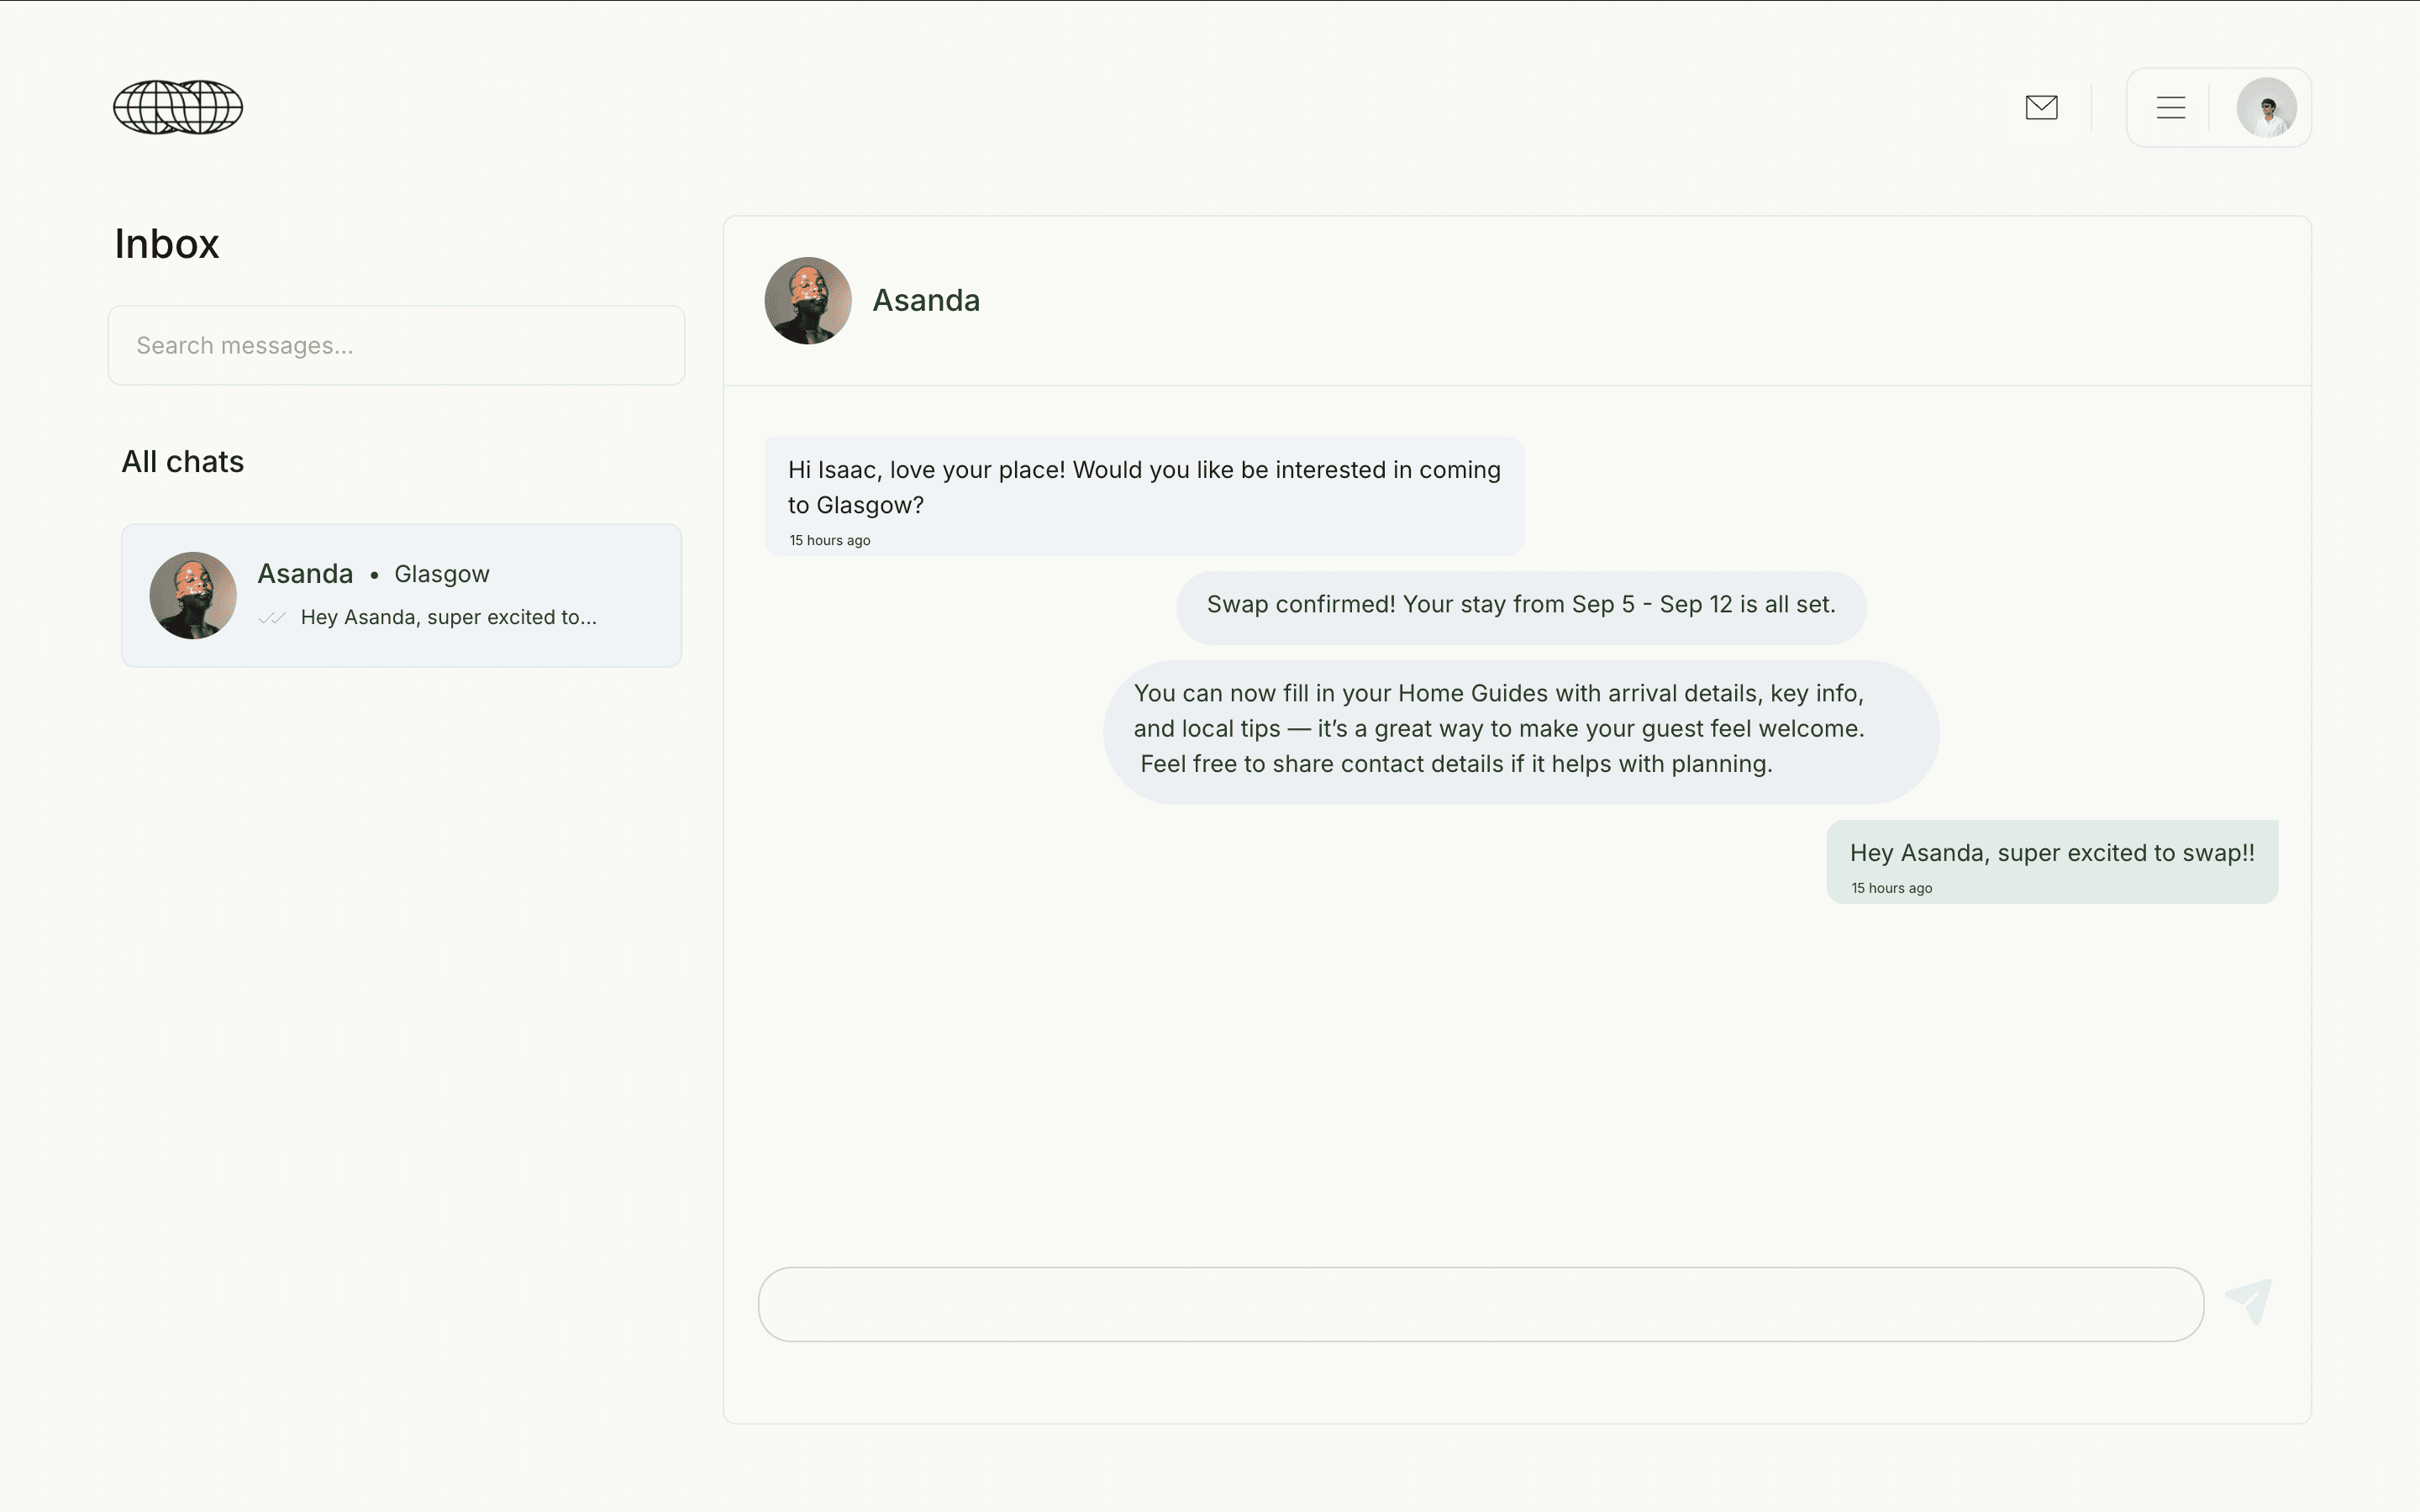
Task: Focus the message compose text box
Action: click(1480, 1304)
